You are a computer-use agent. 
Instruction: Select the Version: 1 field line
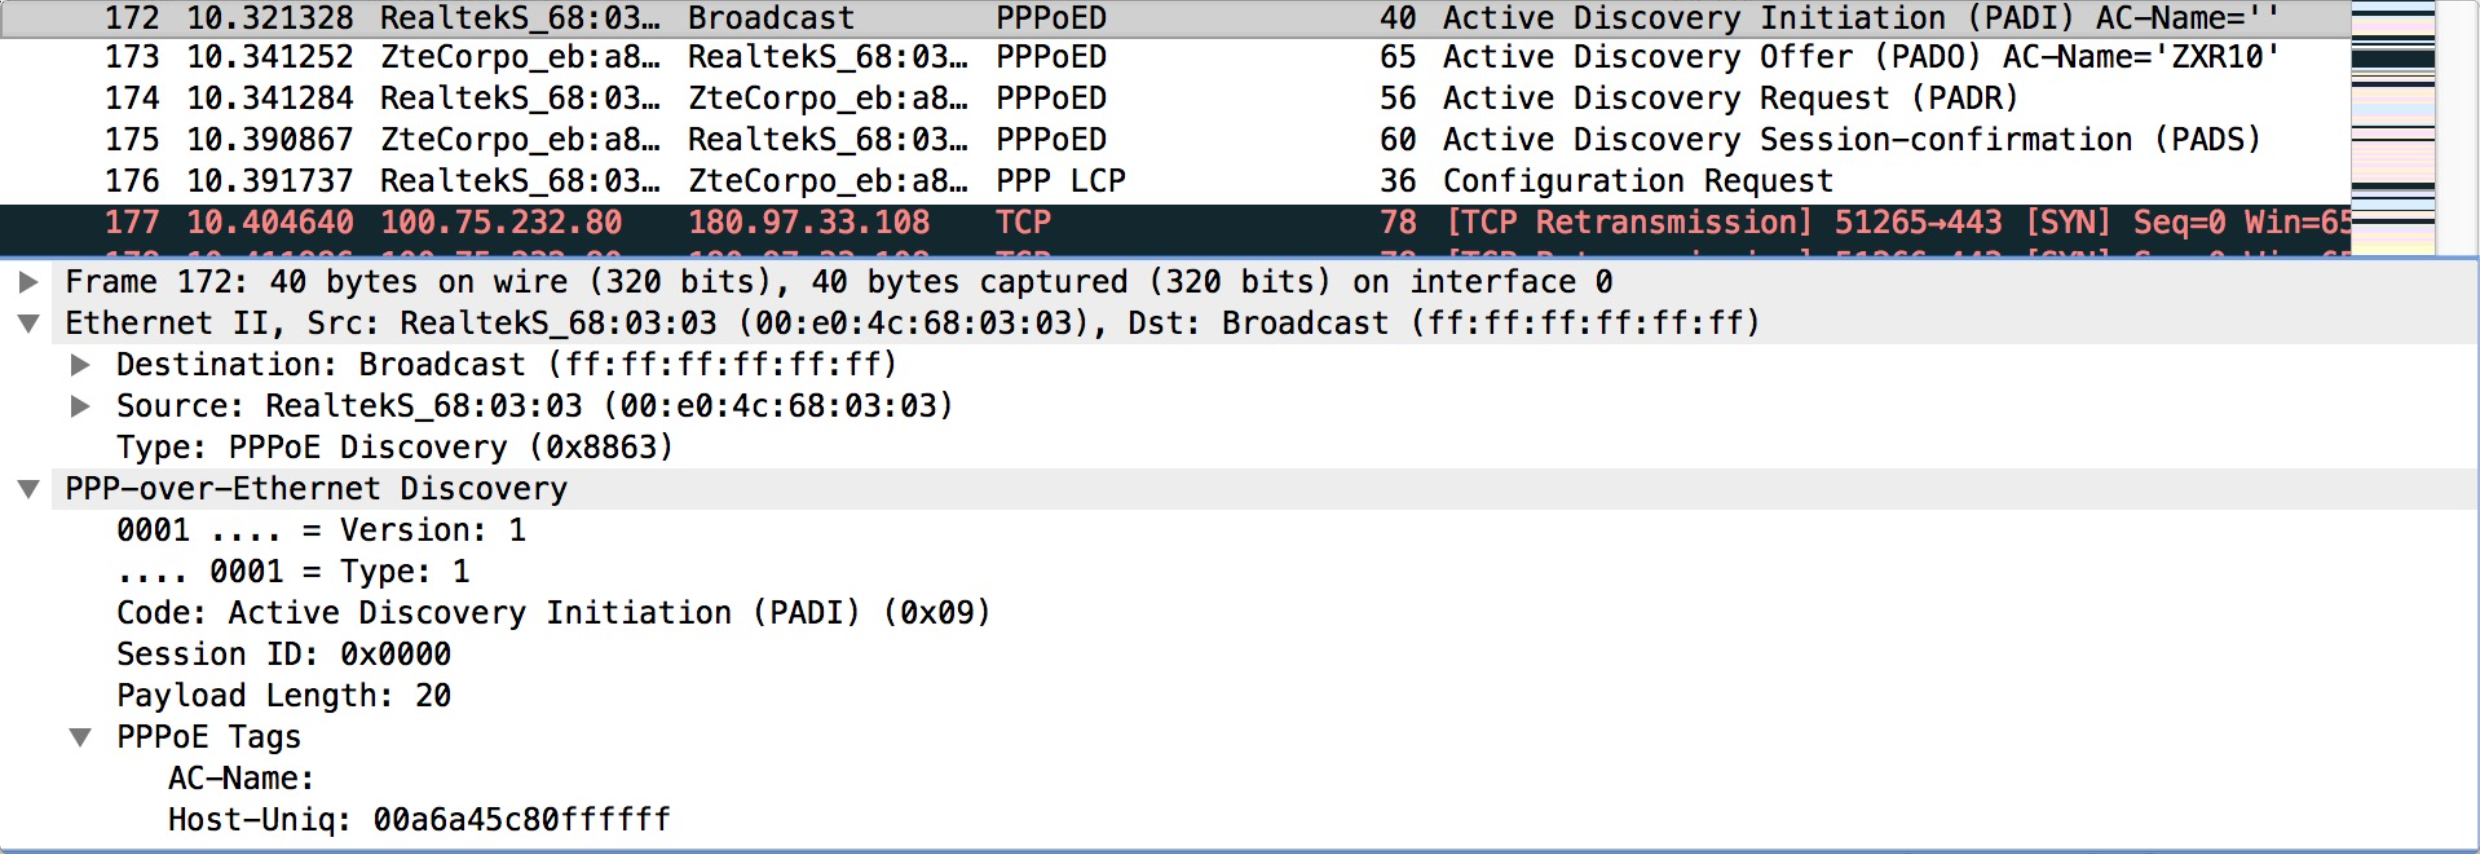coord(321,530)
